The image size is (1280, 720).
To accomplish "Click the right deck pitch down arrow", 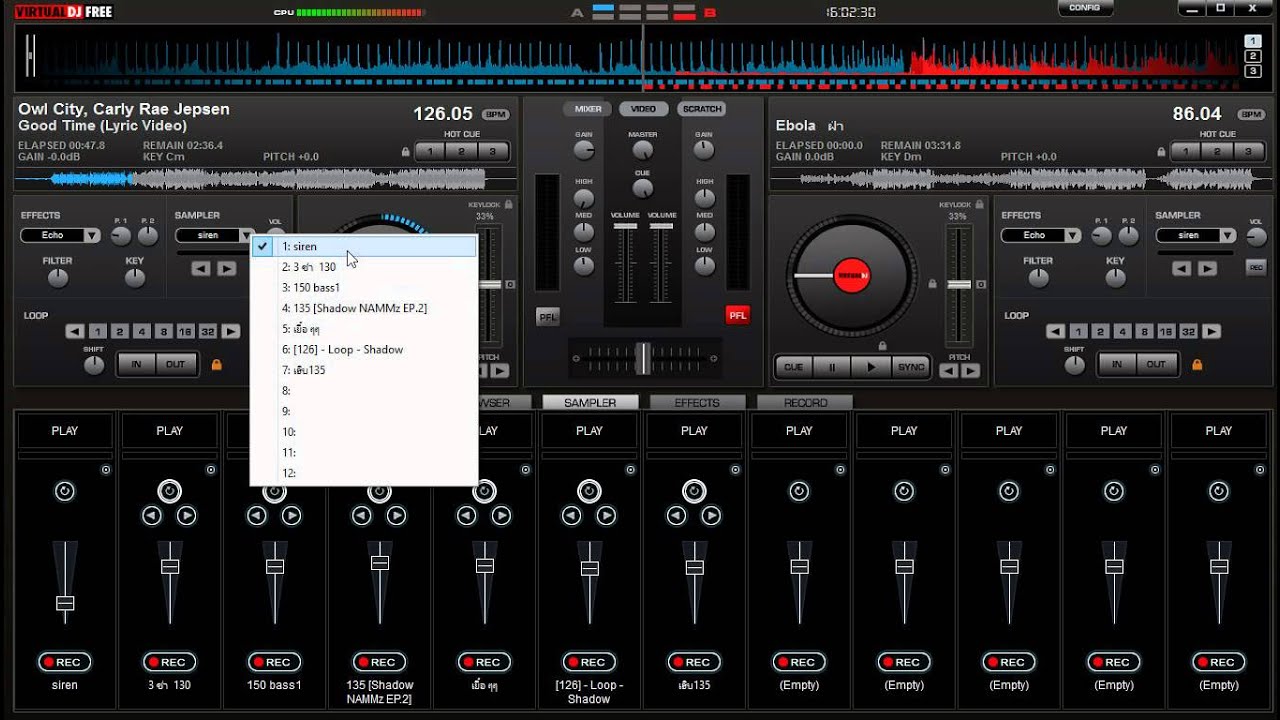I will (x=948, y=370).
